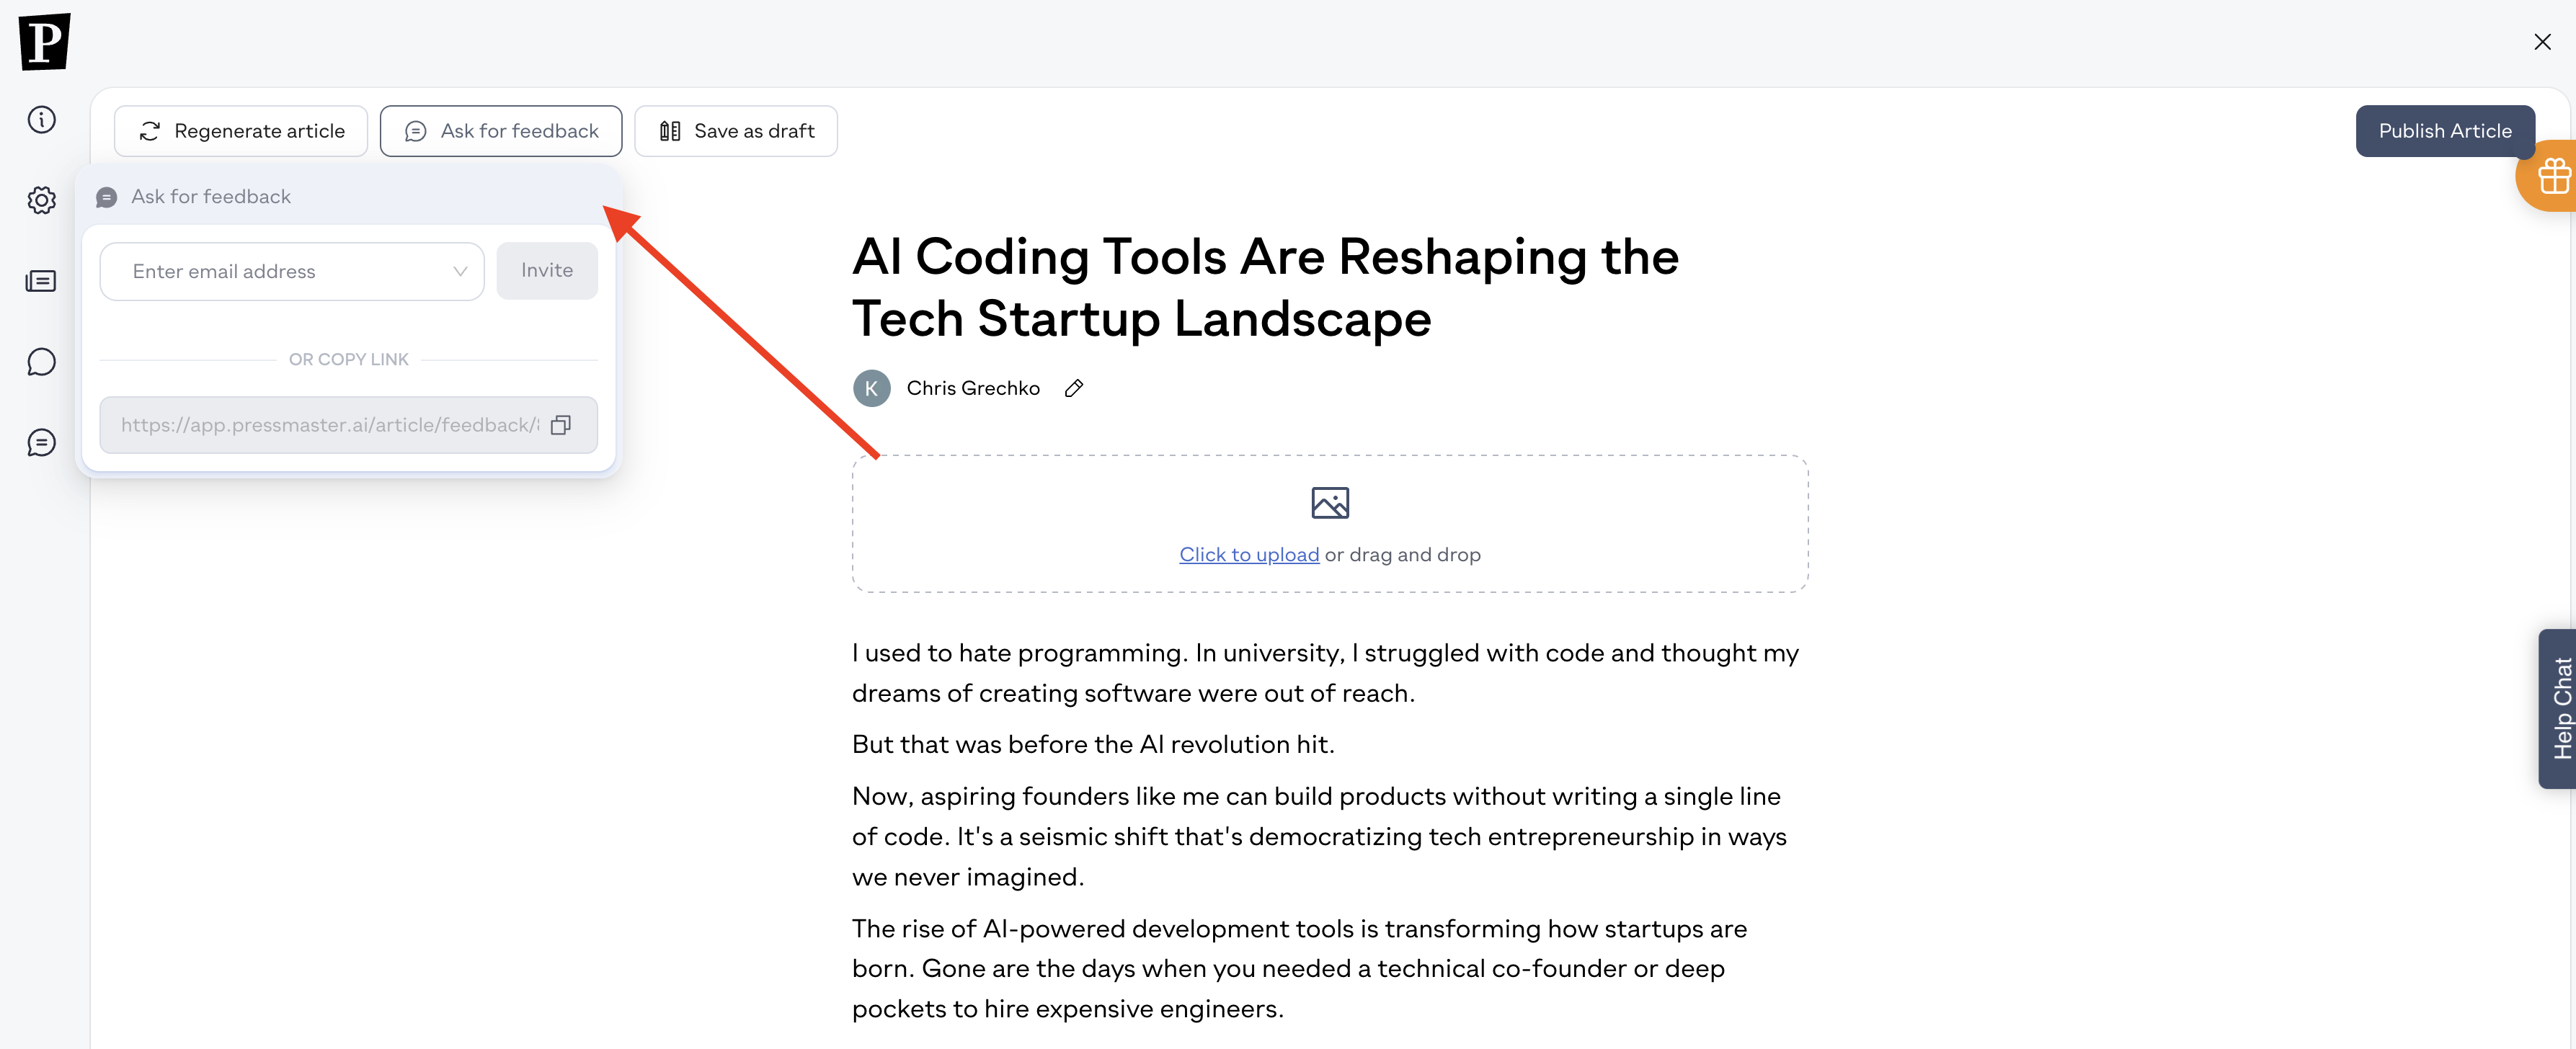2576x1049 pixels.
Task: Click the chat bubble with lines sidebar icon
Action: (x=41, y=443)
